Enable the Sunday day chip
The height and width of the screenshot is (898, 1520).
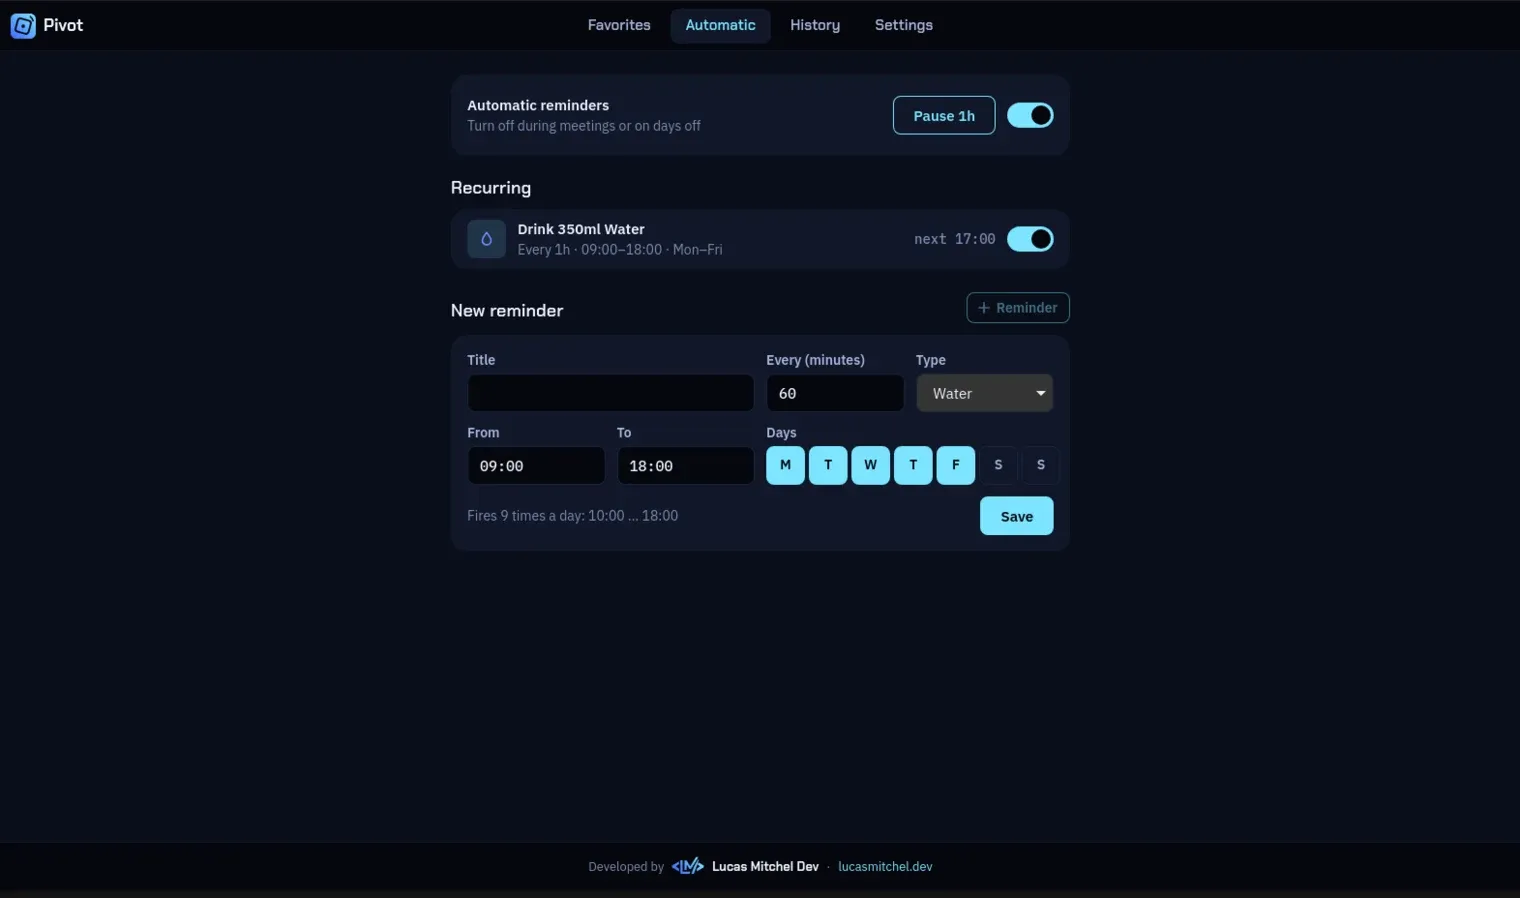coord(1041,465)
